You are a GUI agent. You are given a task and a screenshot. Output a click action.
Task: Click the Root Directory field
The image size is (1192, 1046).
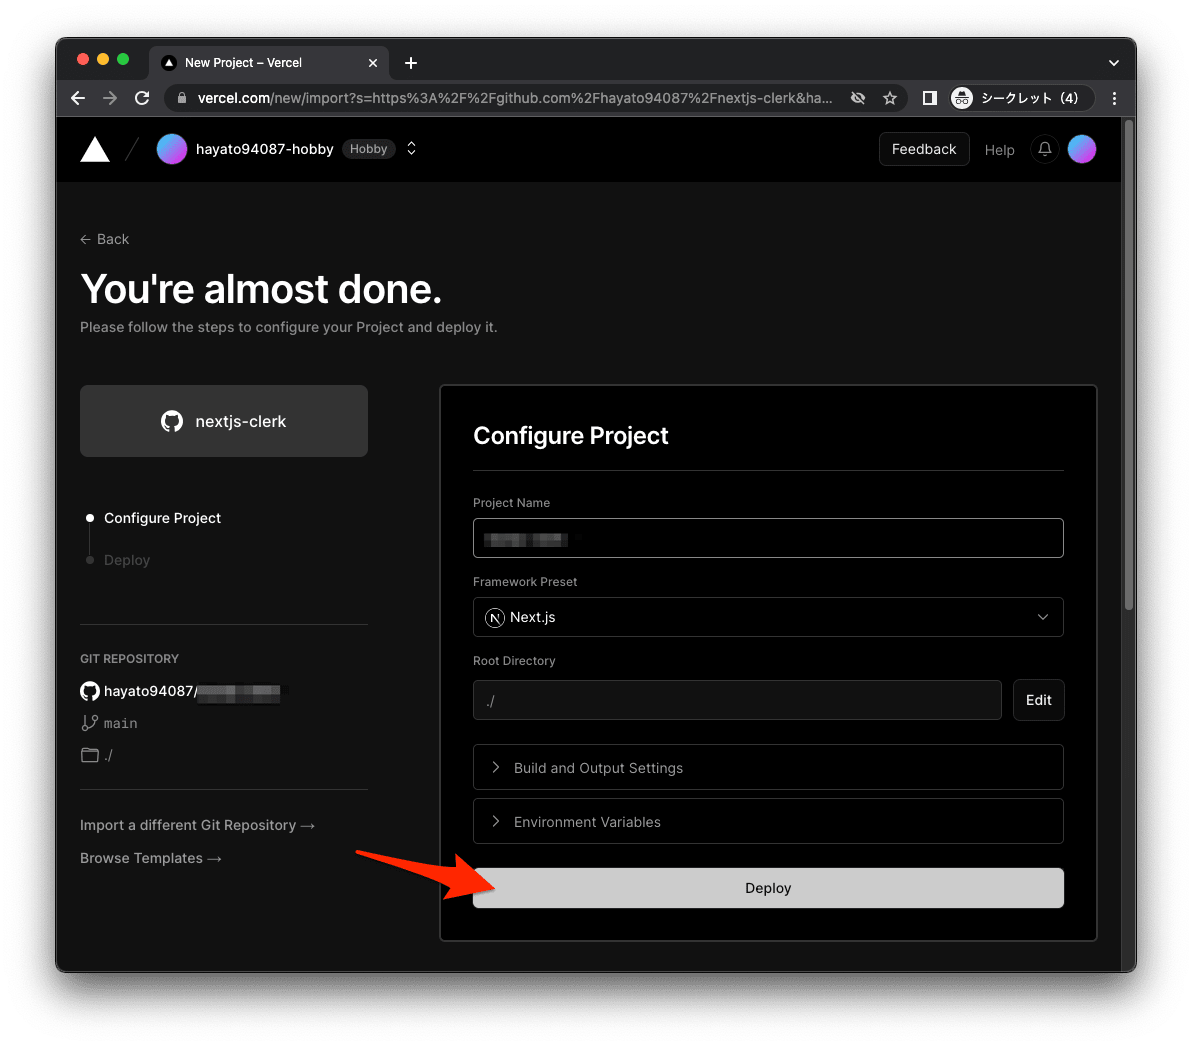(x=737, y=700)
